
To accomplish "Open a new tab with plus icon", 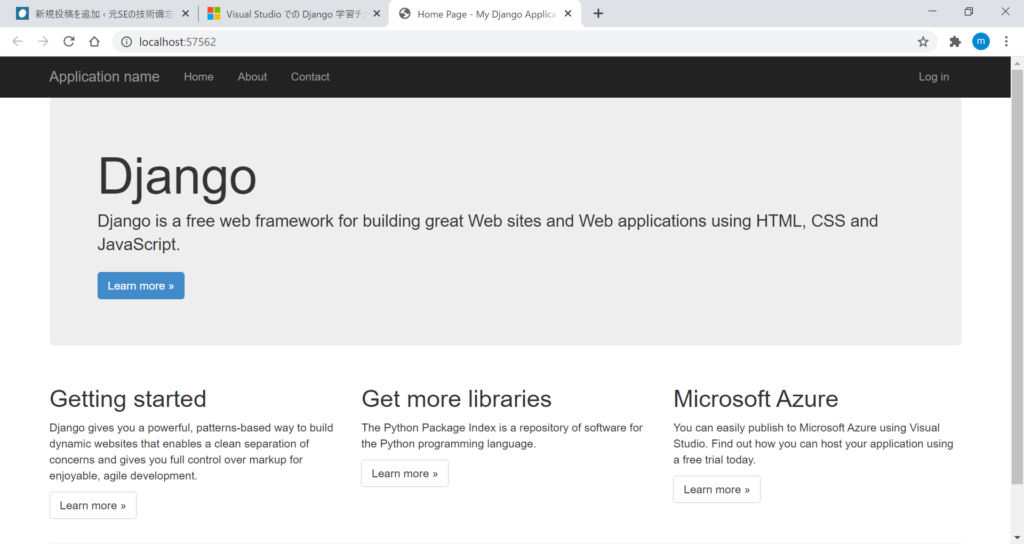I will [x=598, y=14].
